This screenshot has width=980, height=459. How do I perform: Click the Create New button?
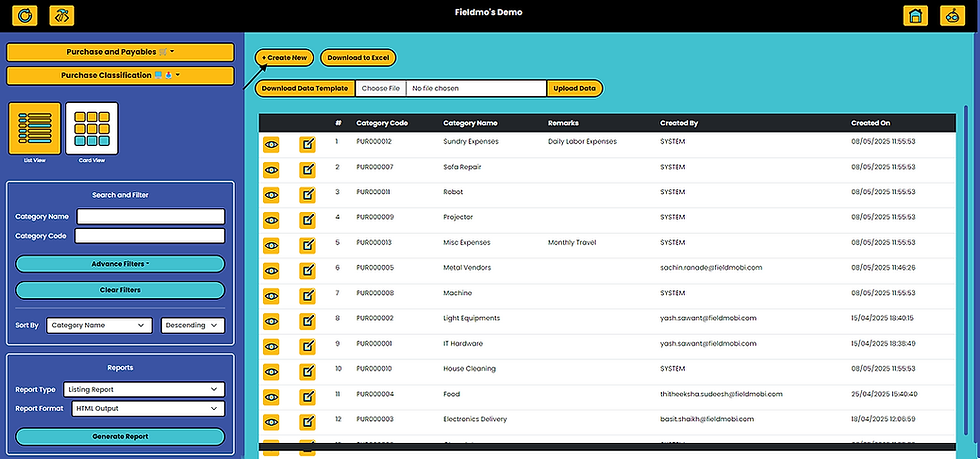pos(284,58)
